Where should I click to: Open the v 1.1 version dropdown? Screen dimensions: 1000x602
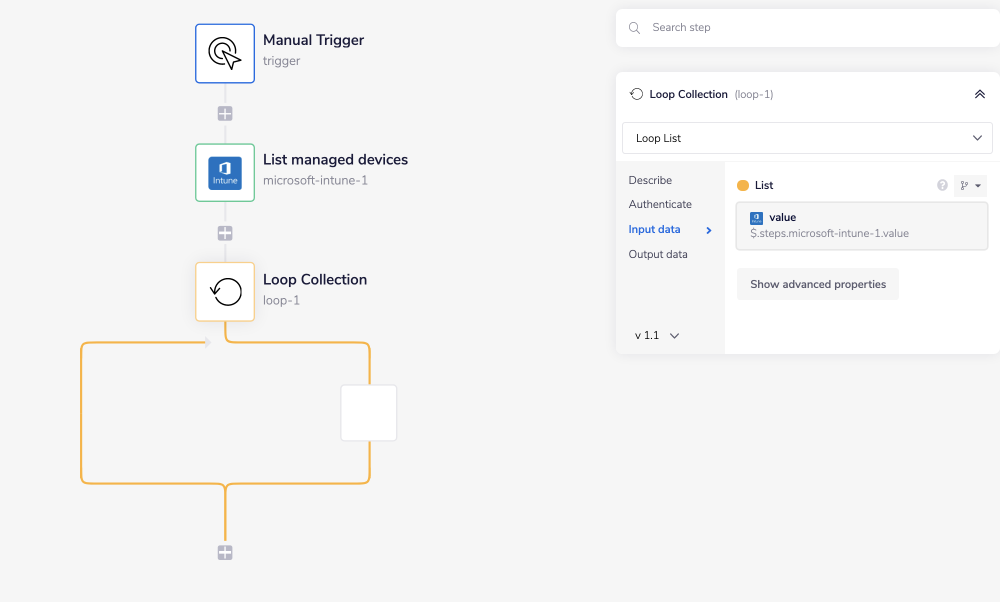coord(655,335)
